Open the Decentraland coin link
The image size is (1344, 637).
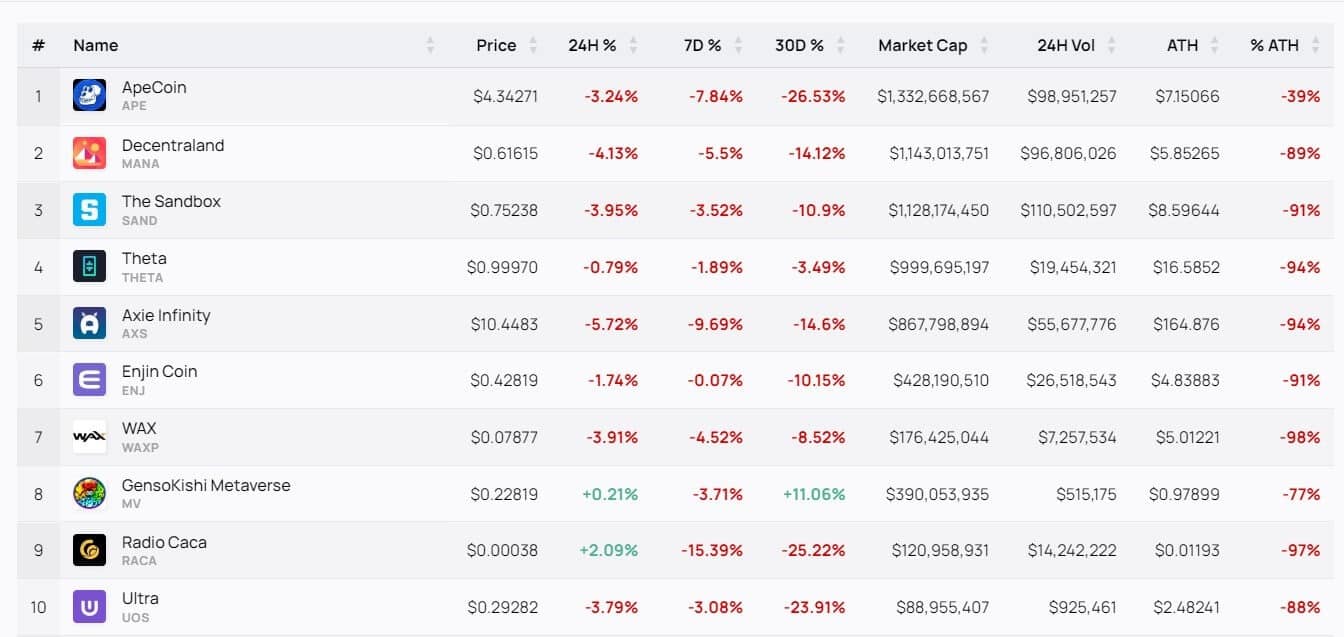click(x=173, y=145)
